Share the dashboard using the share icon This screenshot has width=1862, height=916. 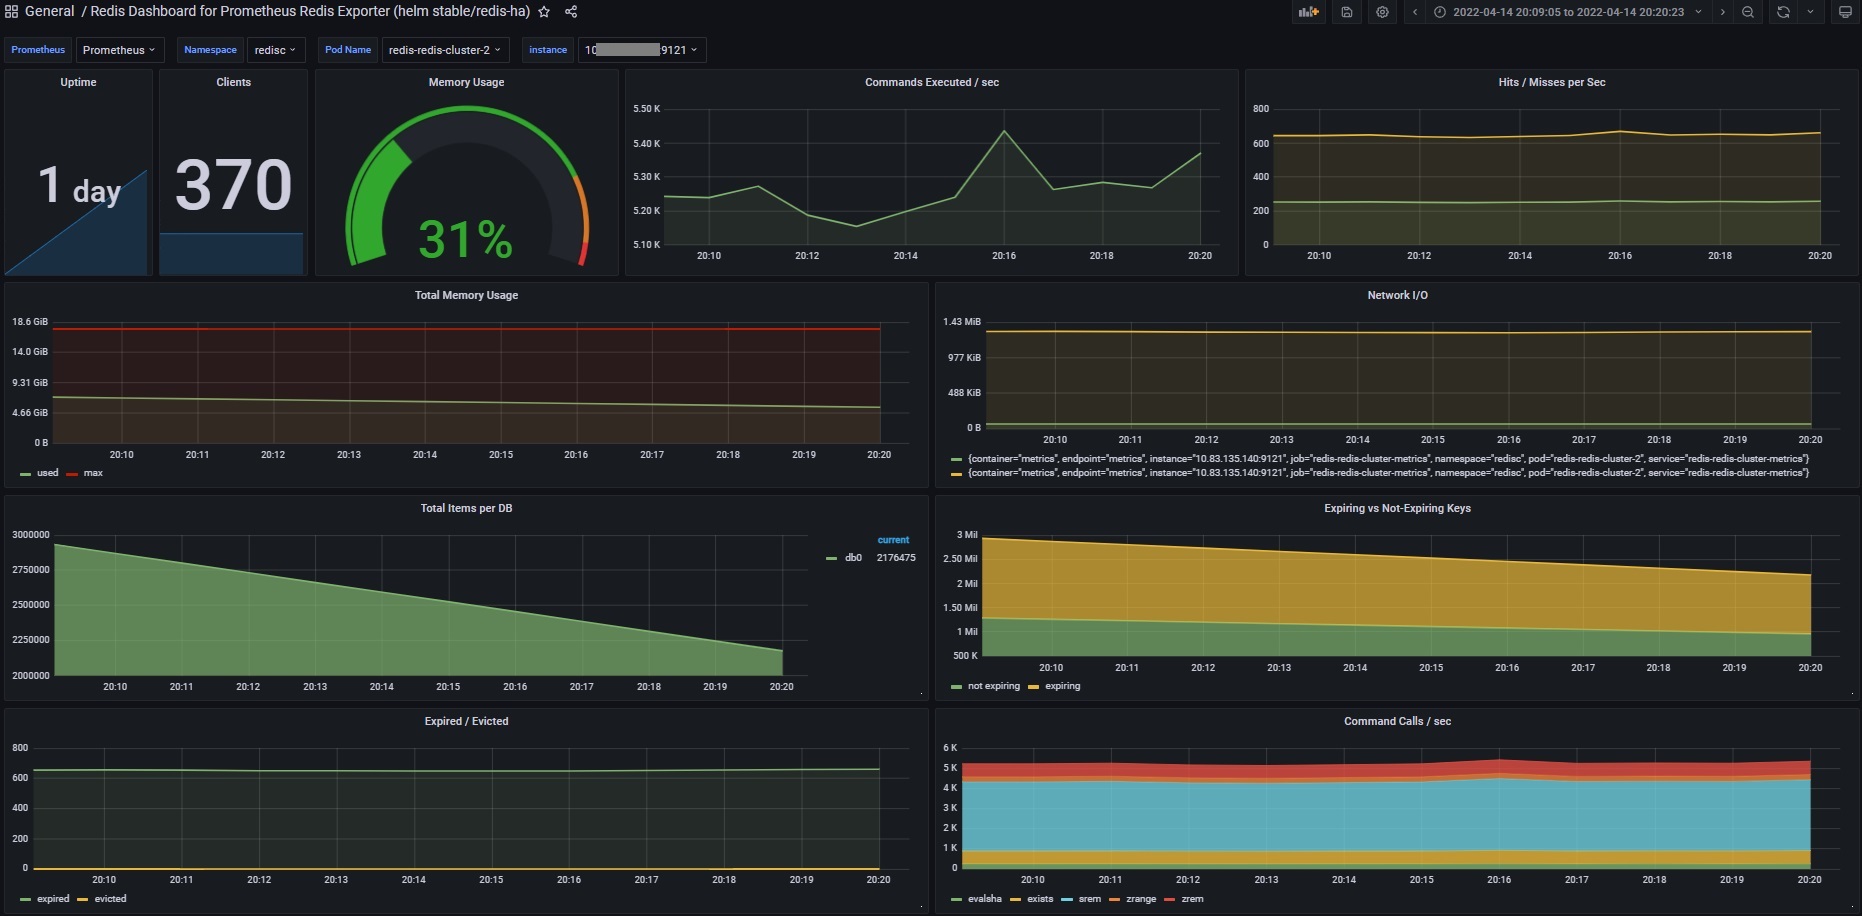[x=571, y=12]
